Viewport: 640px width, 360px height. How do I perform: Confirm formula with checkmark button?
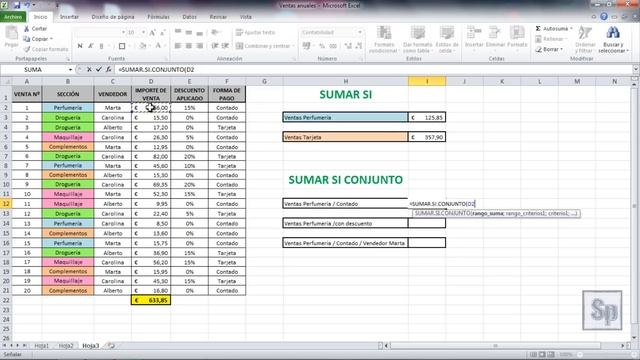point(98,70)
